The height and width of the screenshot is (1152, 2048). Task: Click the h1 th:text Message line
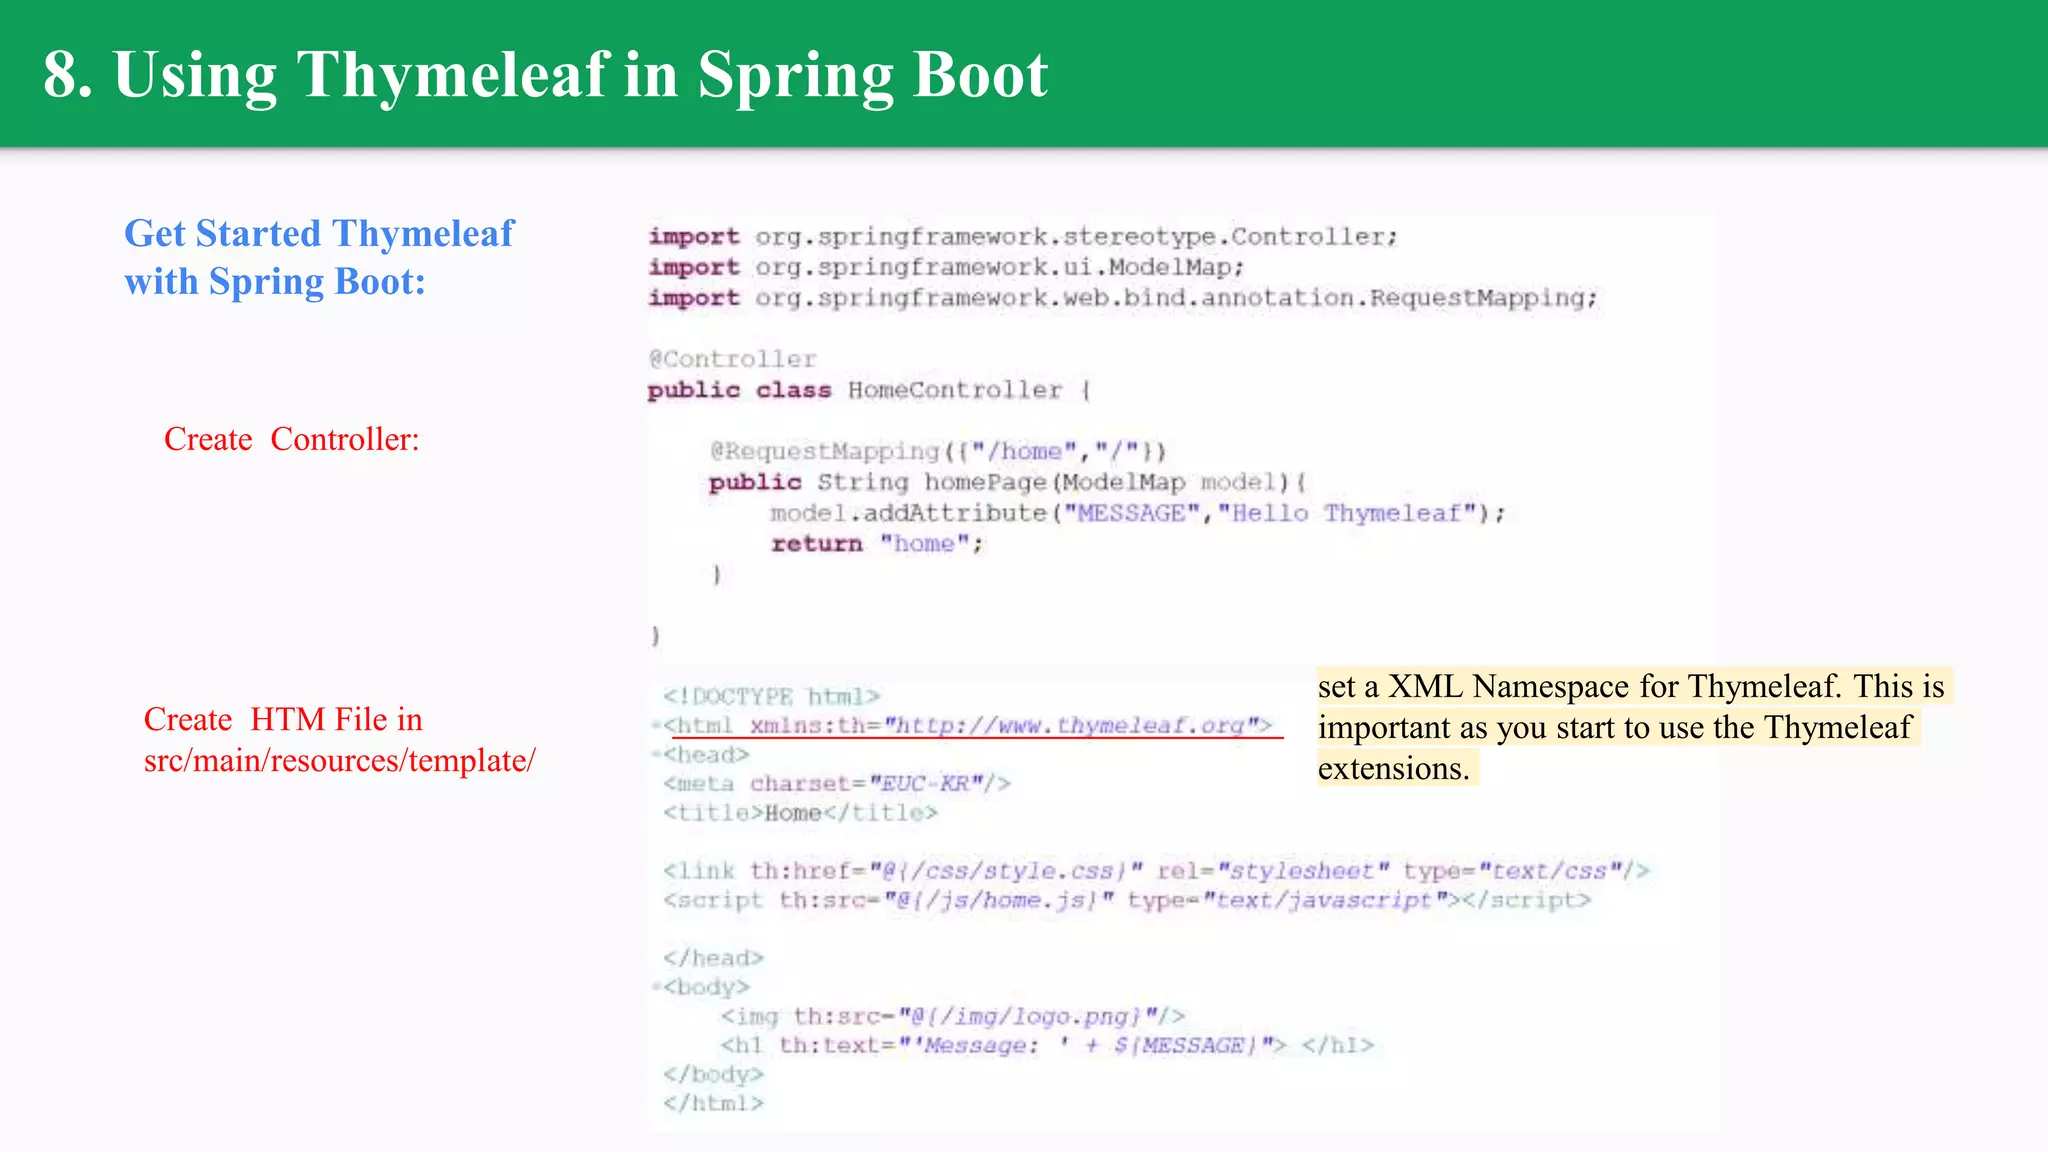[x=1046, y=1045]
